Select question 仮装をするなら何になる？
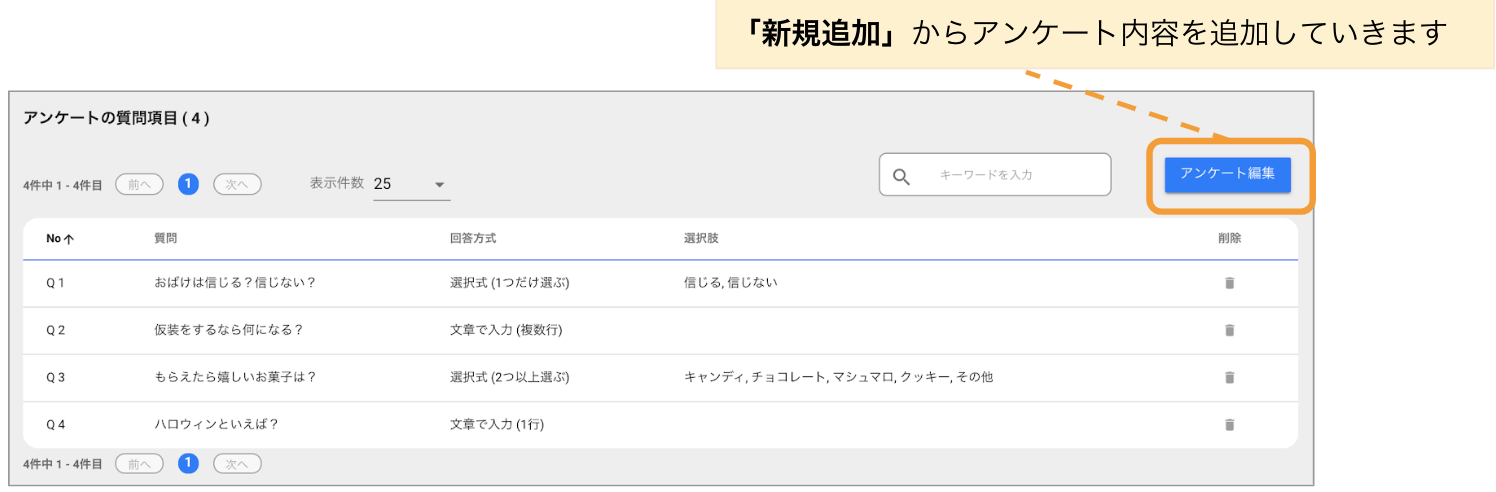Viewport: 1496px width, 492px height. (x=229, y=330)
